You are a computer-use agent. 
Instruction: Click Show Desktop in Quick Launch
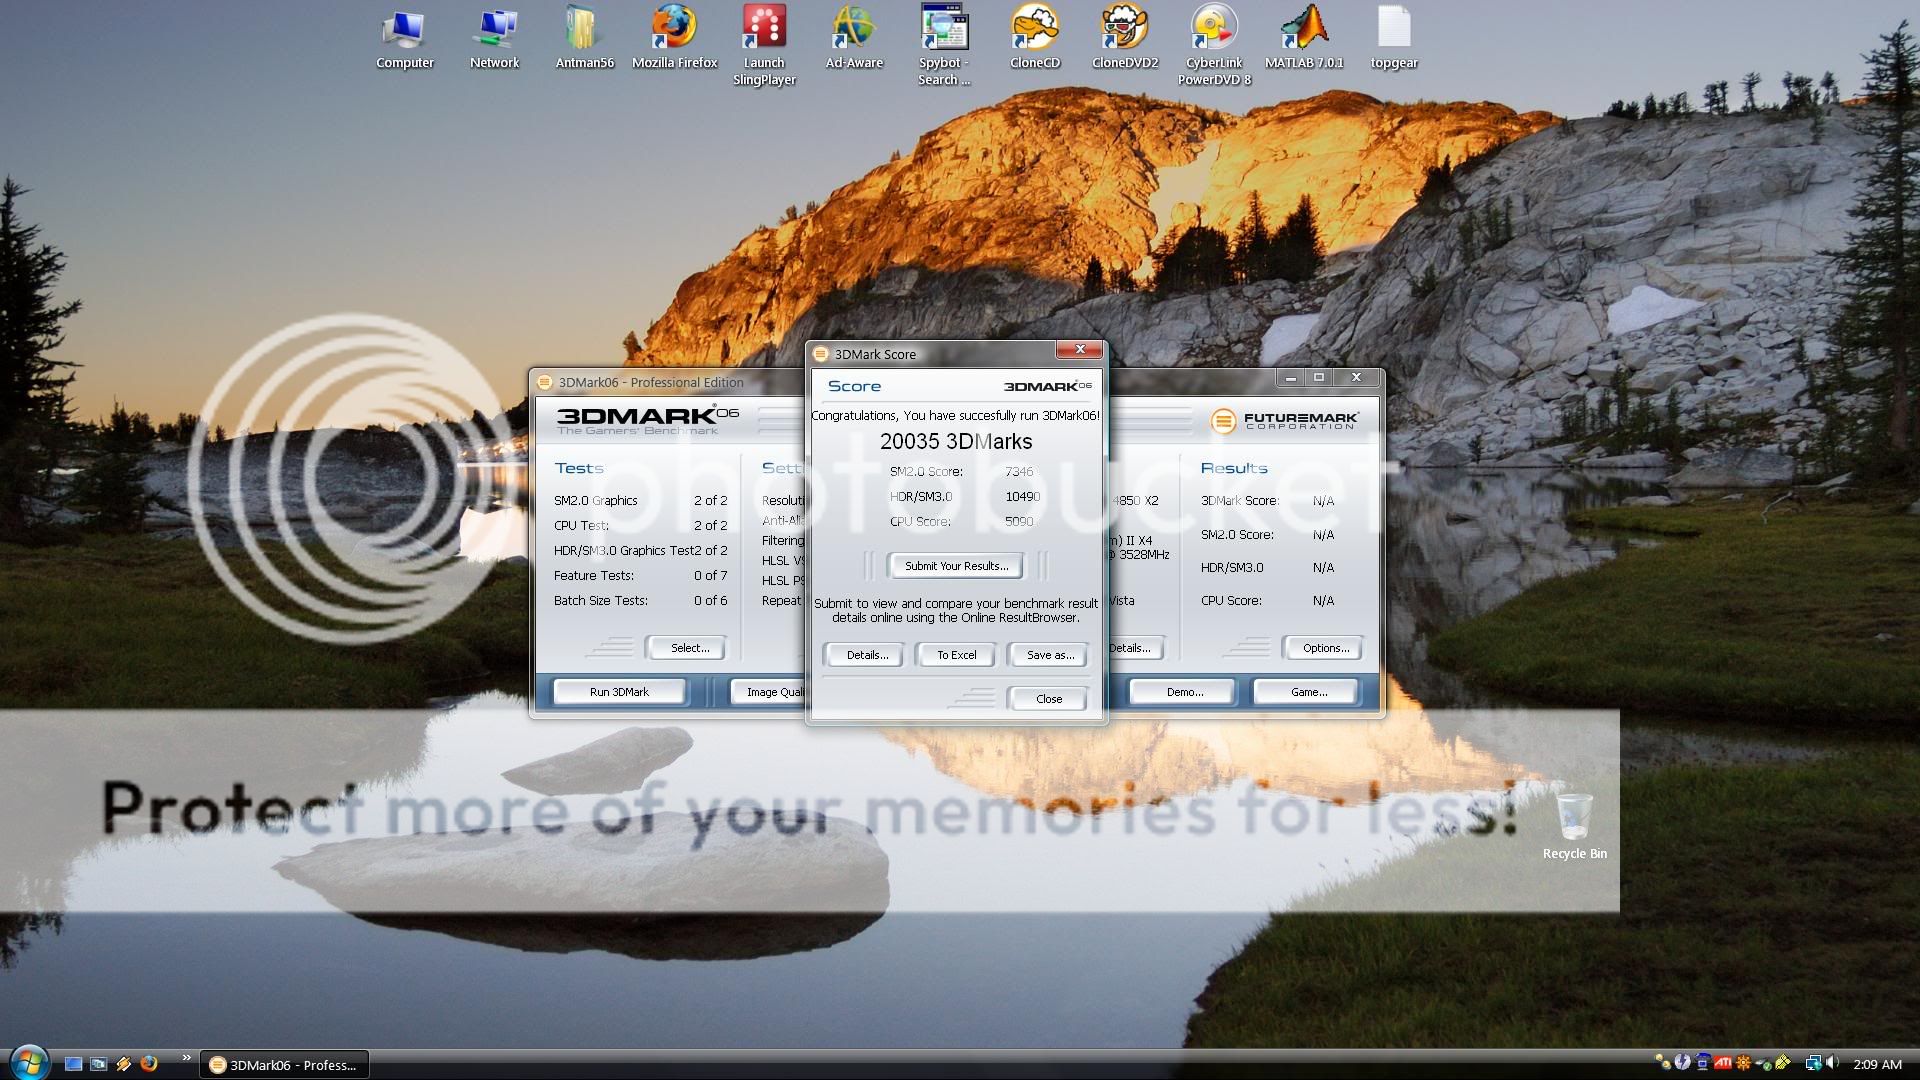click(x=73, y=1064)
